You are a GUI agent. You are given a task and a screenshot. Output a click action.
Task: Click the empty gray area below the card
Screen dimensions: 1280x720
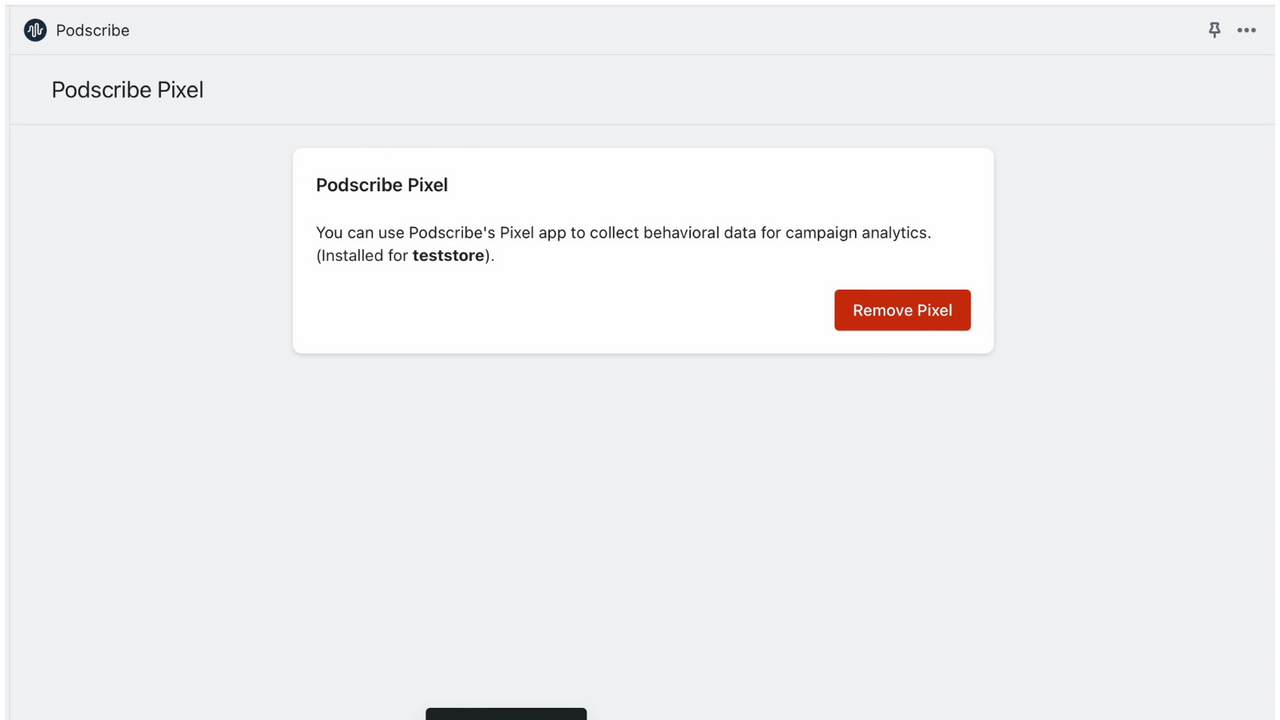tap(640, 520)
